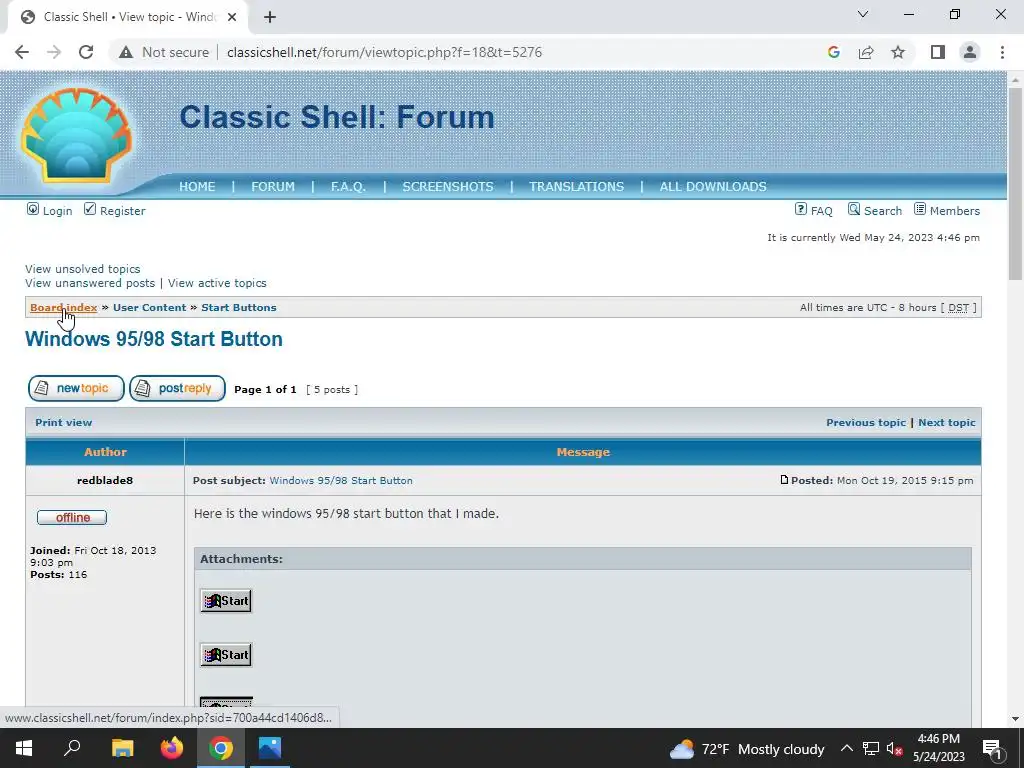
Task: Click the post icon beside Posted date
Action: 784,480
